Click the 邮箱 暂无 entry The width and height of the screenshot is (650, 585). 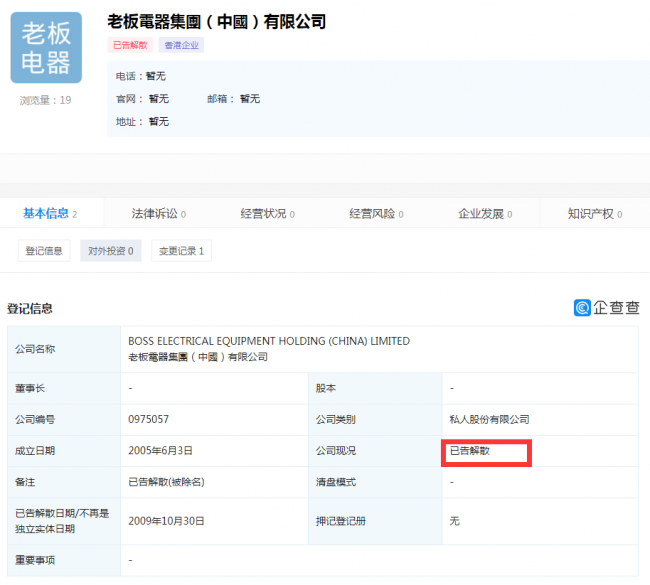pos(234,99)
